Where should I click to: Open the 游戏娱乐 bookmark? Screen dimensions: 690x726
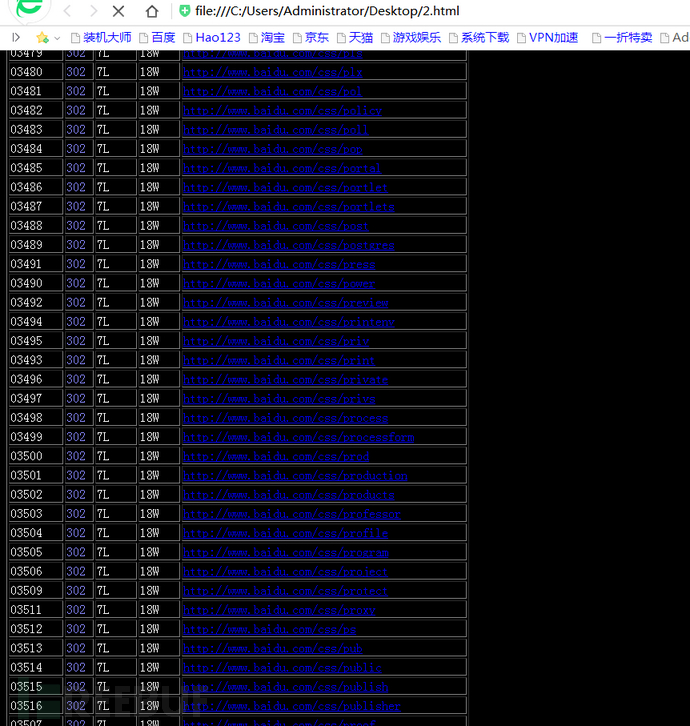pos(411,38)
